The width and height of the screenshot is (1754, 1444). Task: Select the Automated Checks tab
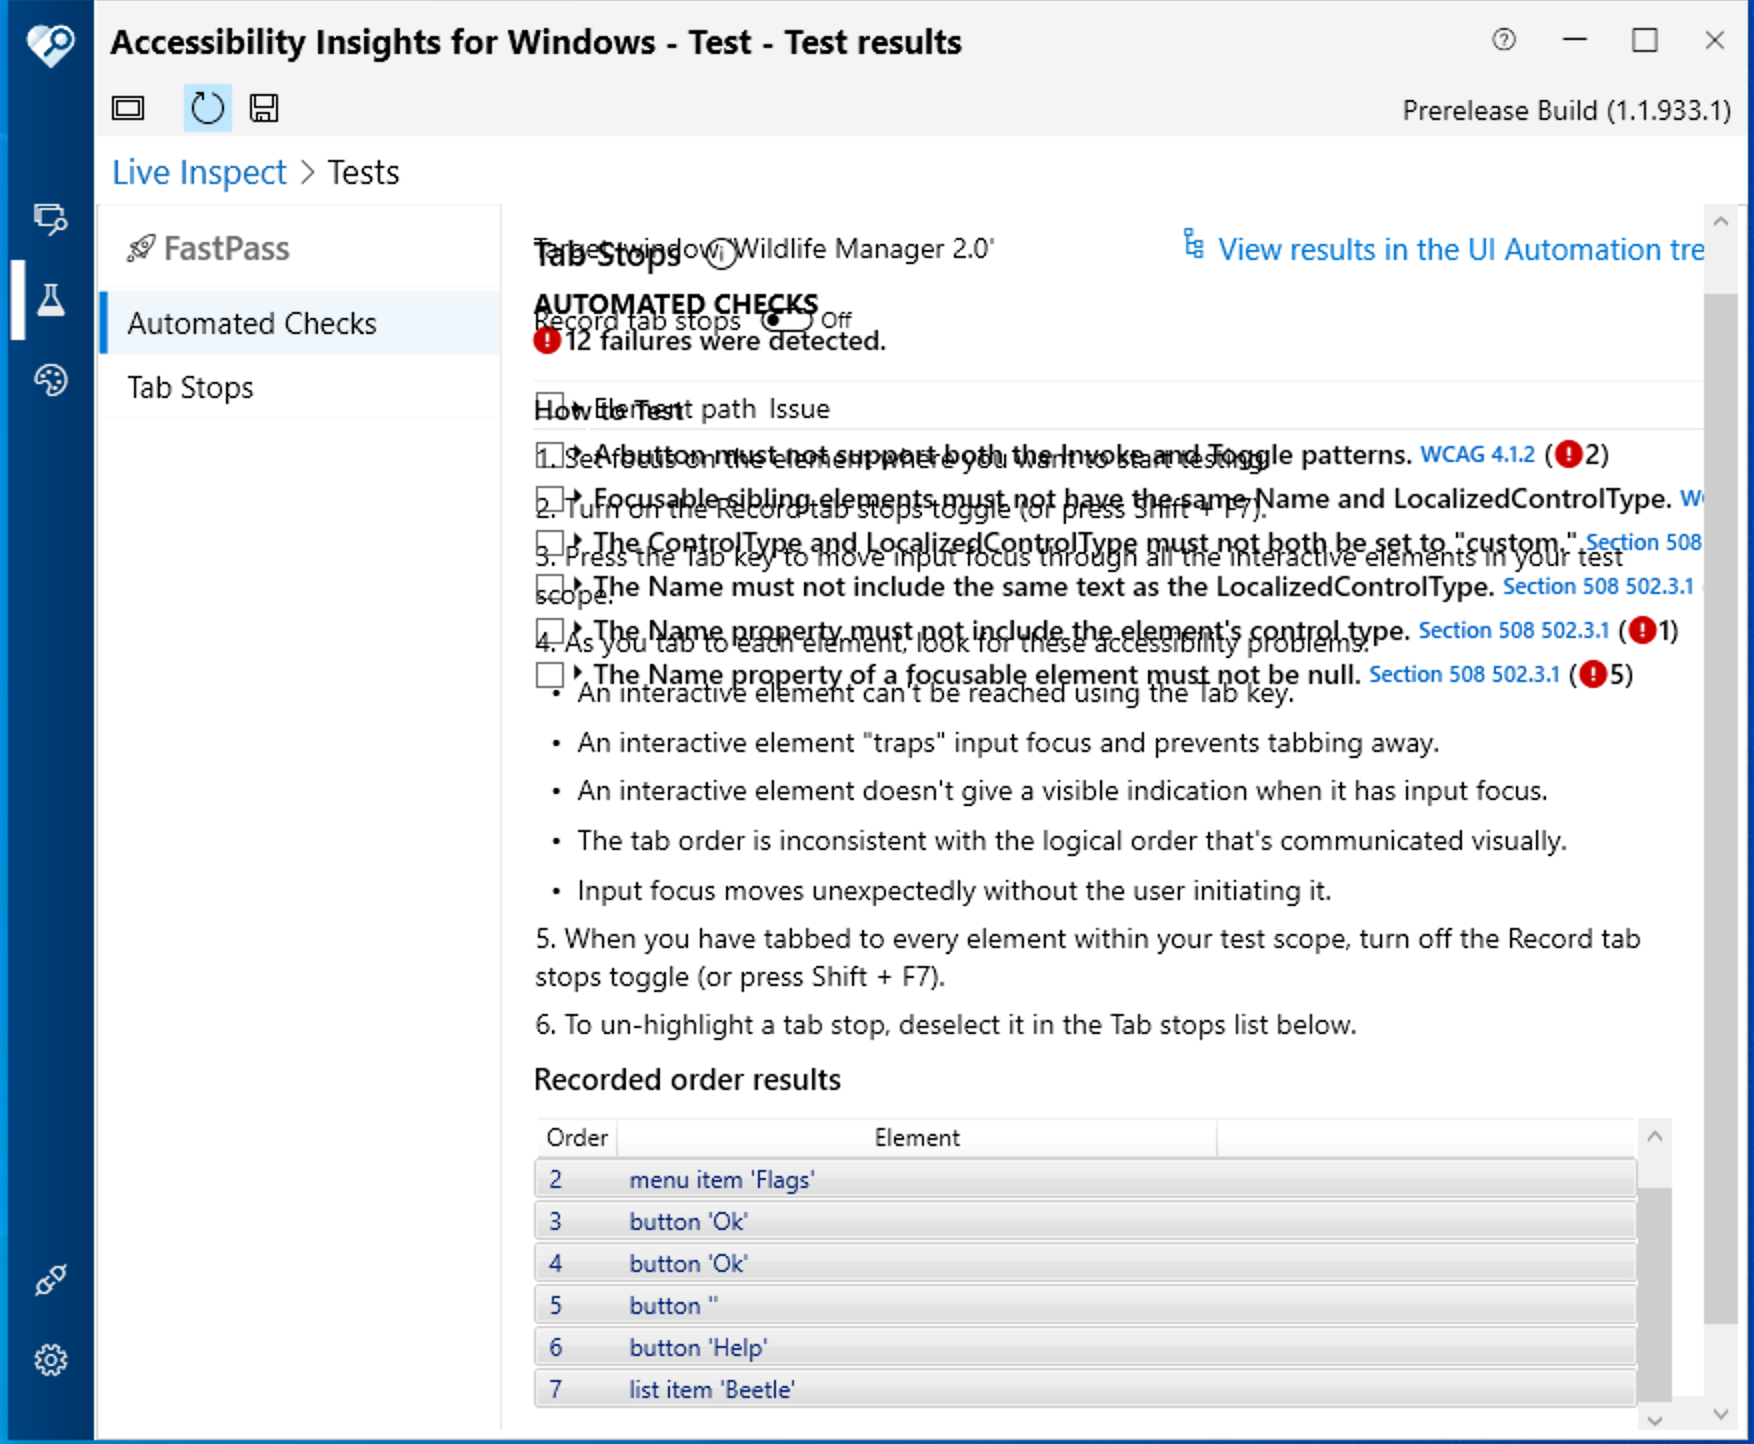coord(252,322)
